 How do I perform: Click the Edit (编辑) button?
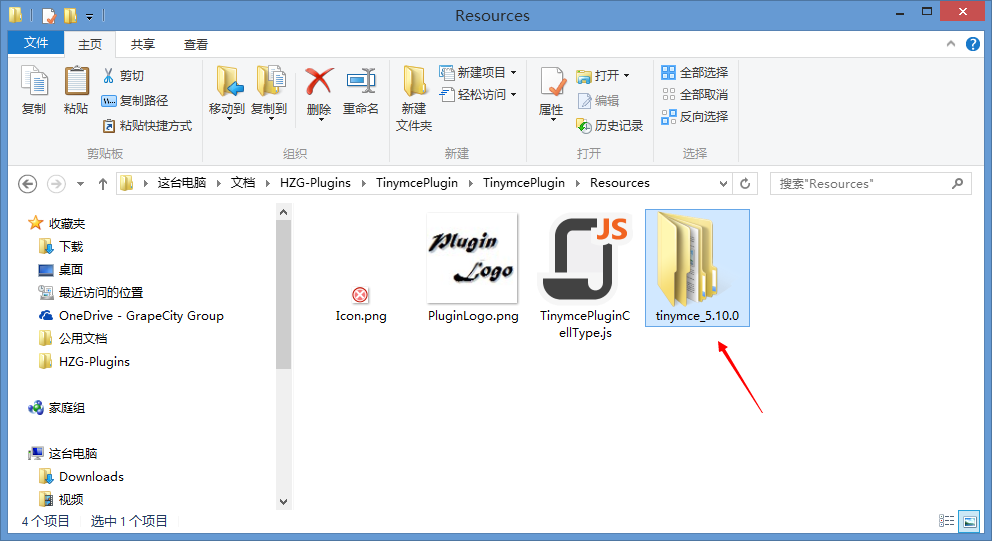tap(598, 101)
